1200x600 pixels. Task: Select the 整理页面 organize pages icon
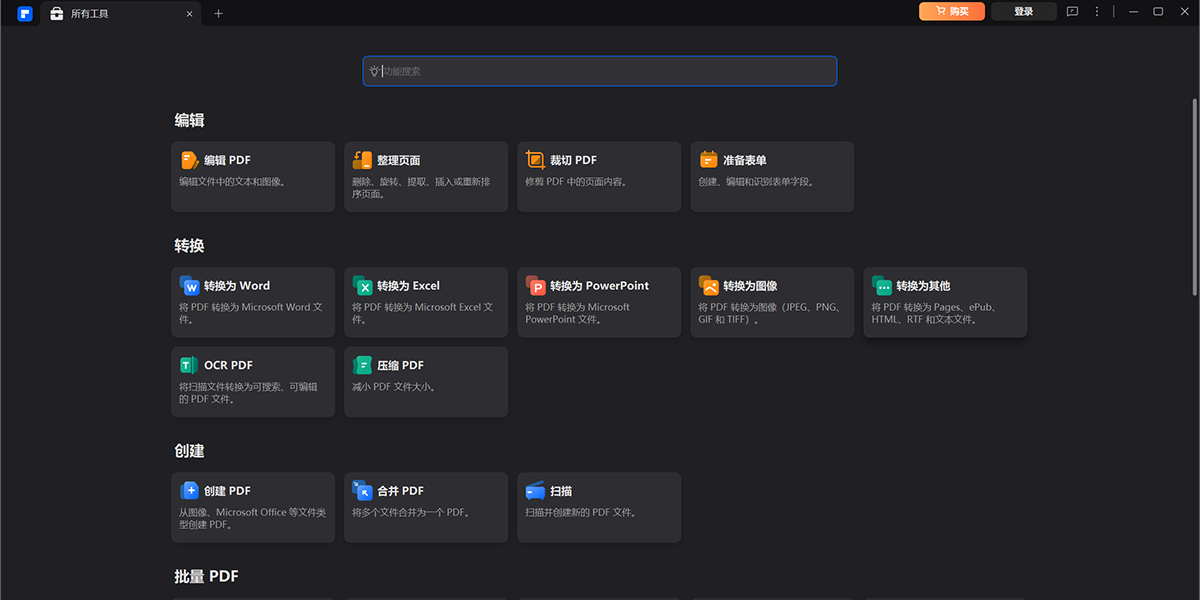[x=362, y=160]
